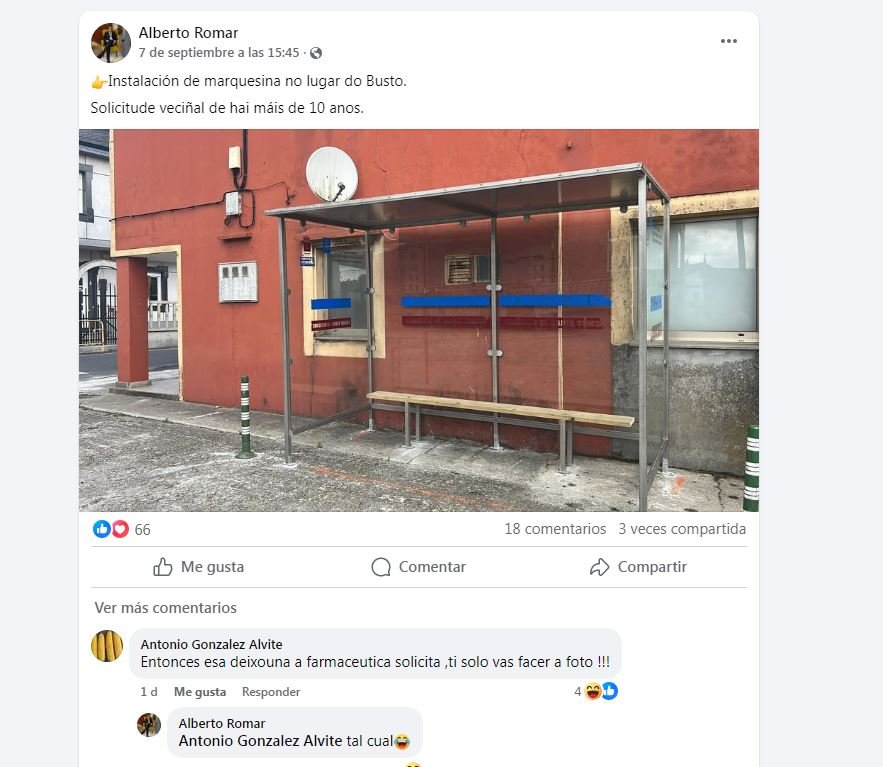Open the 18 comentarios list
Viewport: 883px width, 767px height.
[555, 529]
